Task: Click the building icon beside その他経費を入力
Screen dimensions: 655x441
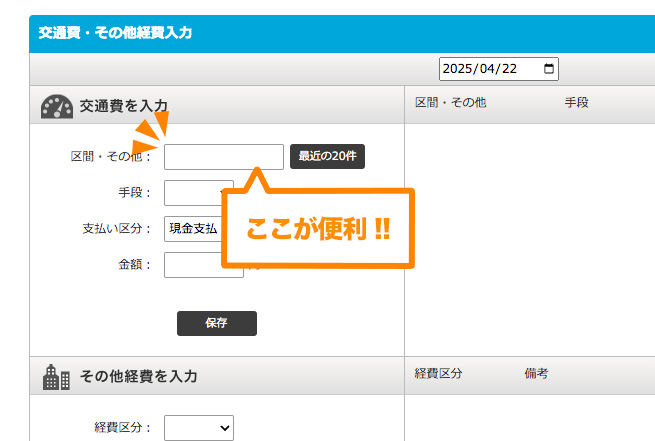Action: [x=56, y=377]
